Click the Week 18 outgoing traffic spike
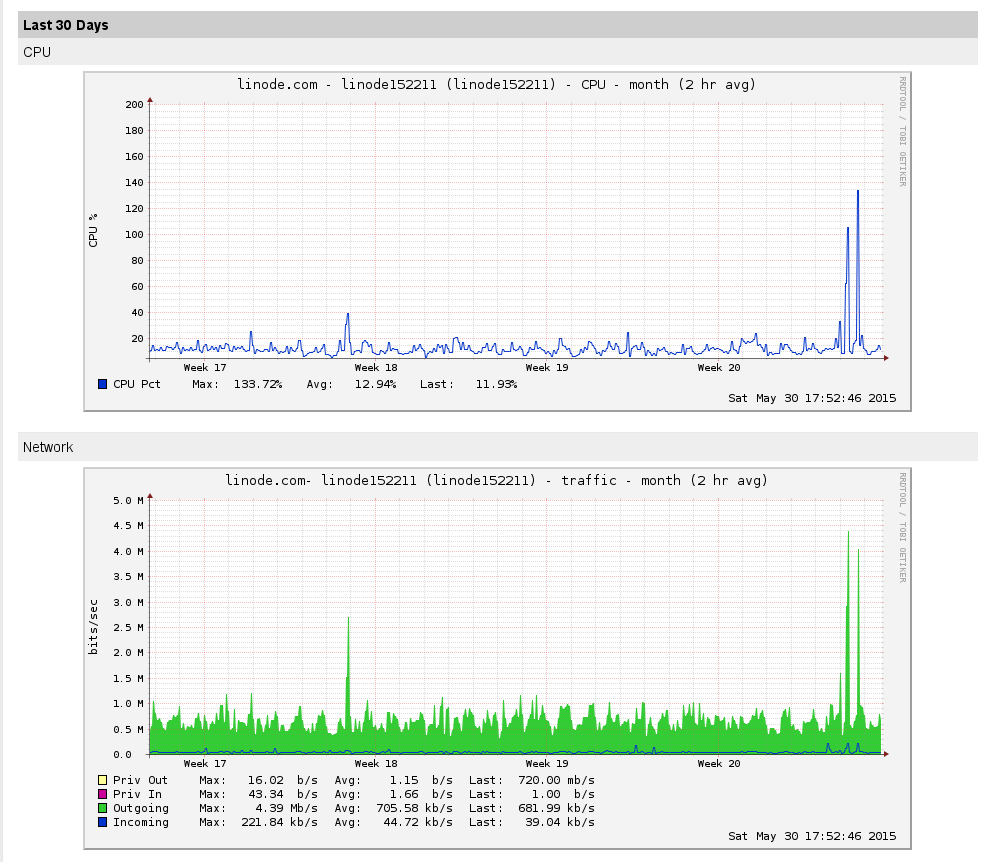The height and width of the screenshot is (862, 984). (x=348, y=640)
